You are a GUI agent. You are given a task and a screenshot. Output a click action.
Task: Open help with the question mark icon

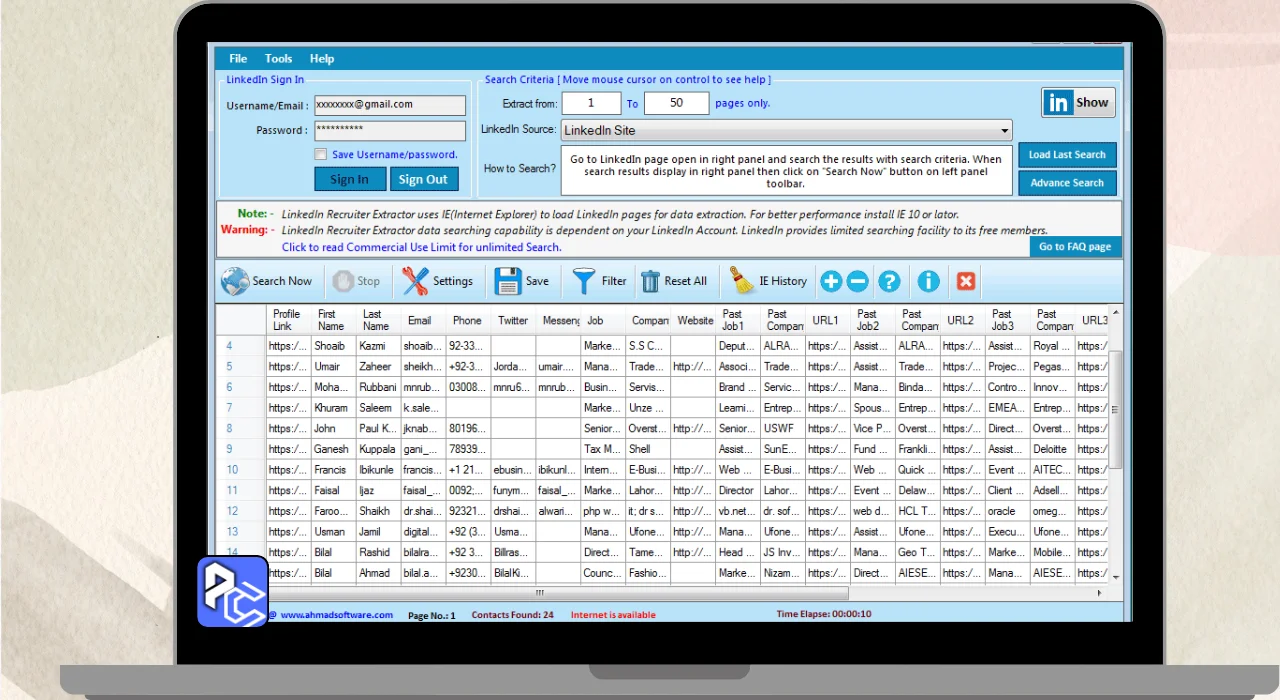click(x=889, y=282)
